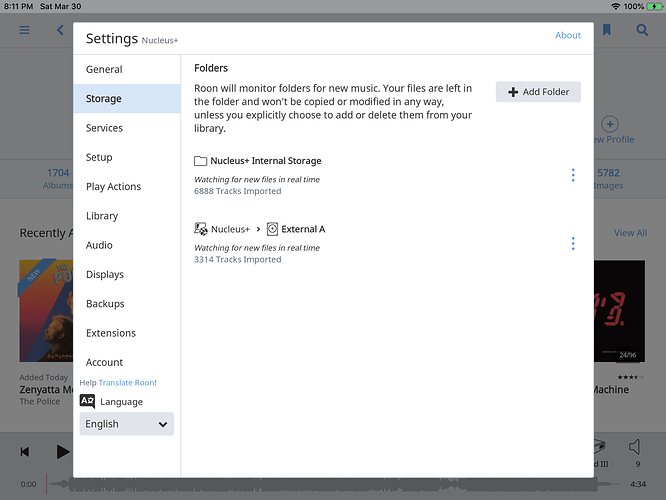Click the Nucleus+ Internal Storage label
The height and width of the screenshot is (500, 666).
click(x=266, y=161)
